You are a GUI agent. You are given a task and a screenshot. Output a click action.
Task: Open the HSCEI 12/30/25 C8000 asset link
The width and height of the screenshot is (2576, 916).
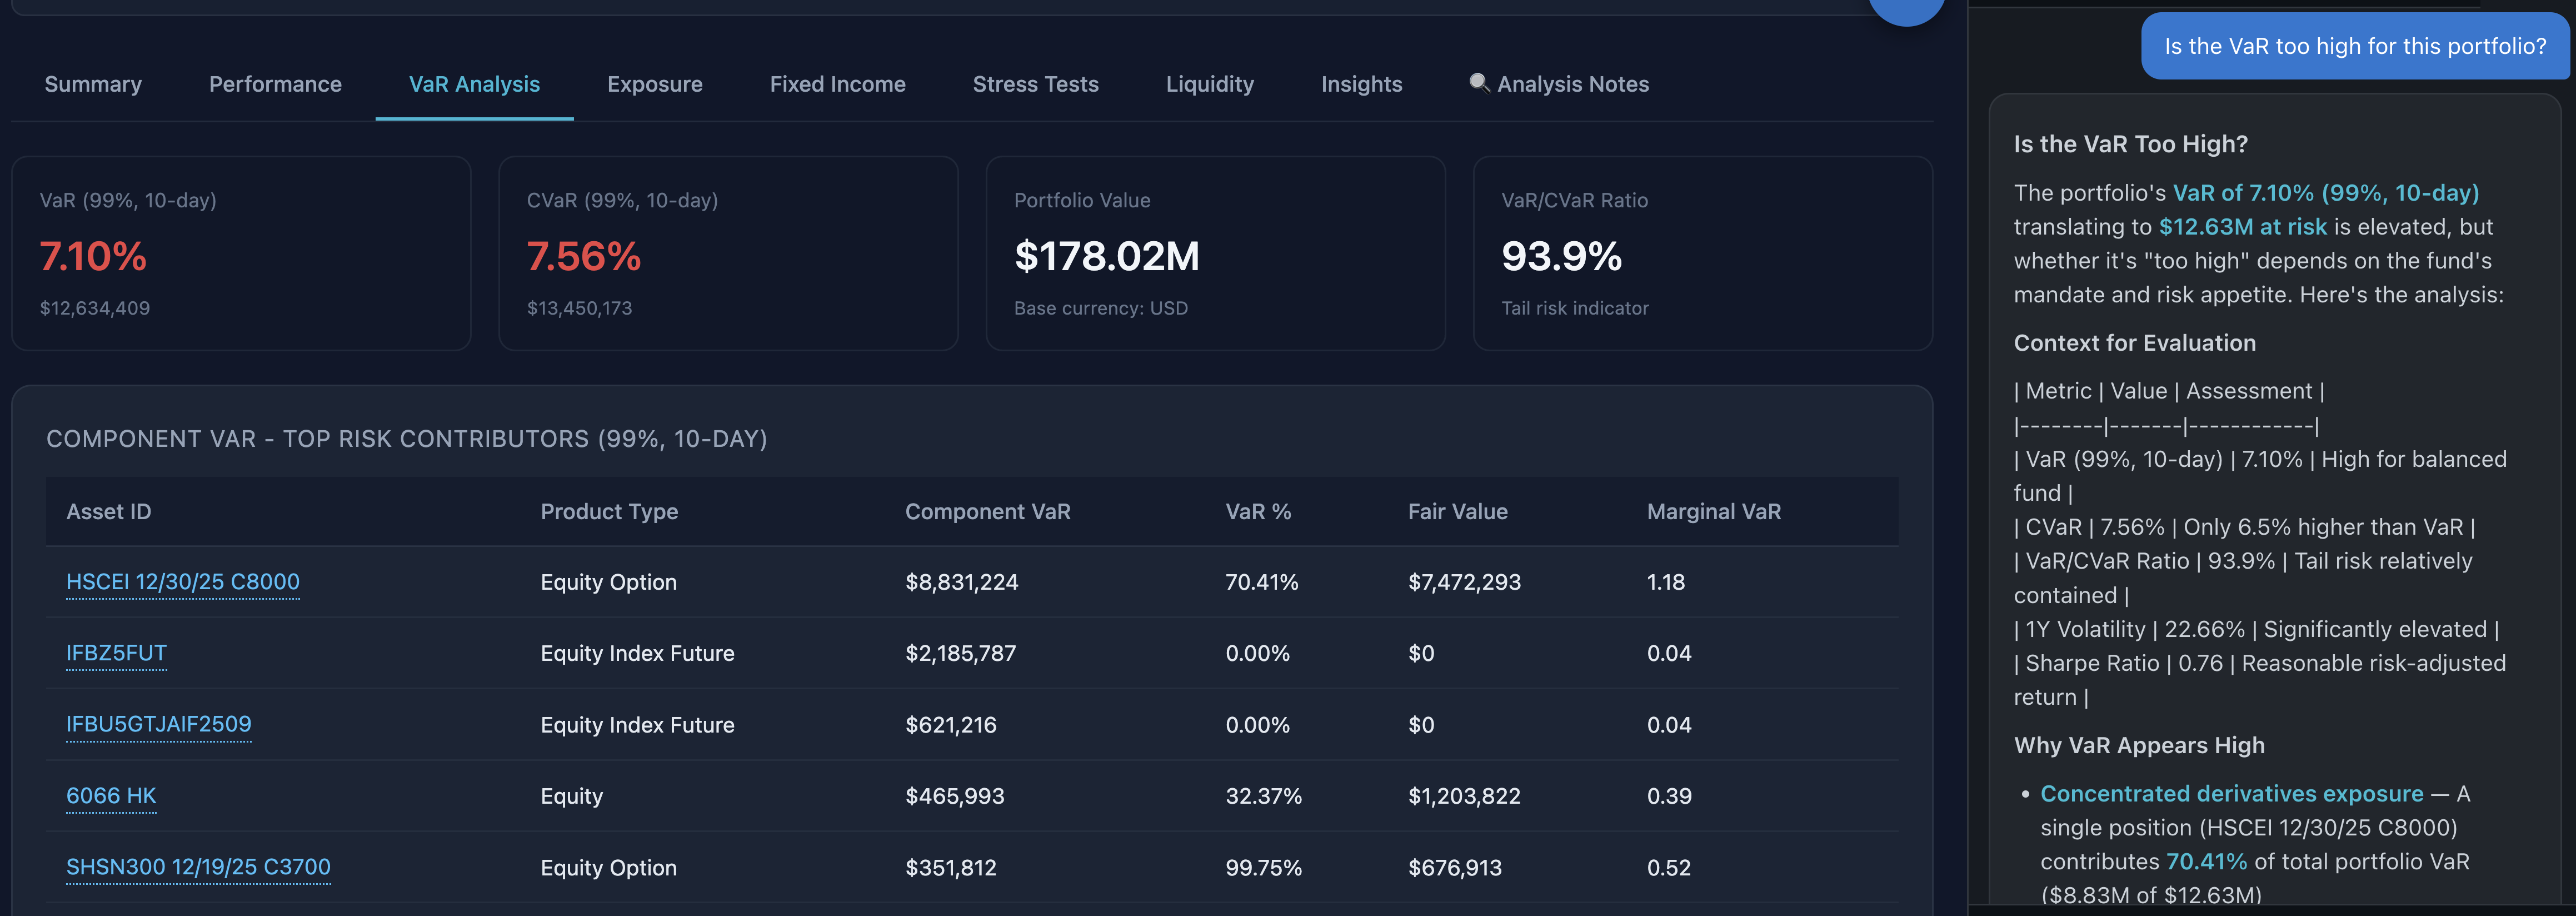pos(182,581)
